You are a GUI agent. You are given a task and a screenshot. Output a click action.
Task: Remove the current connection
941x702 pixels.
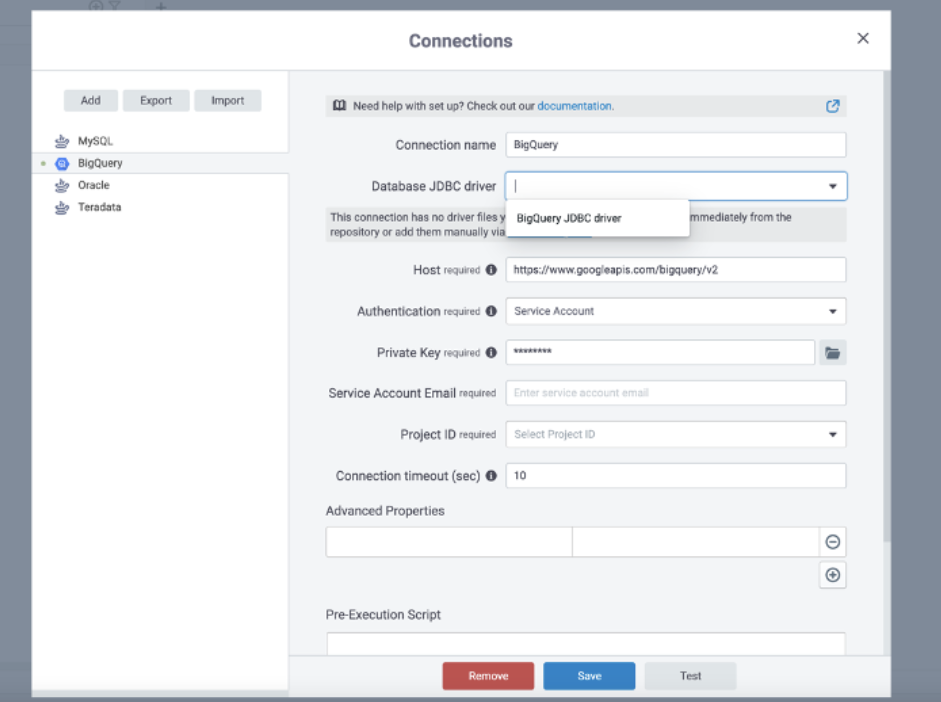(488, 676)
